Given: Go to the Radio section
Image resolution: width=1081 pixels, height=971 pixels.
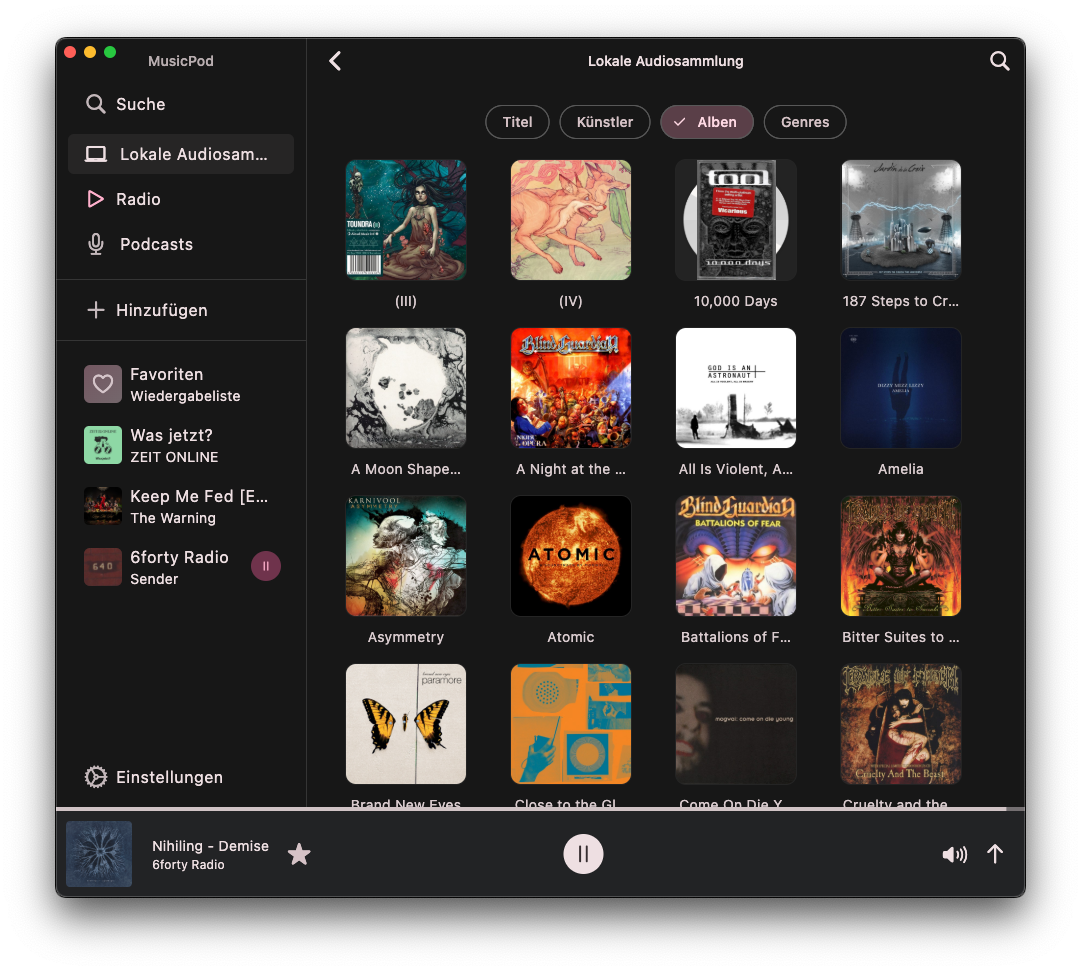Looking at the screenshot, I should [181, 199].
